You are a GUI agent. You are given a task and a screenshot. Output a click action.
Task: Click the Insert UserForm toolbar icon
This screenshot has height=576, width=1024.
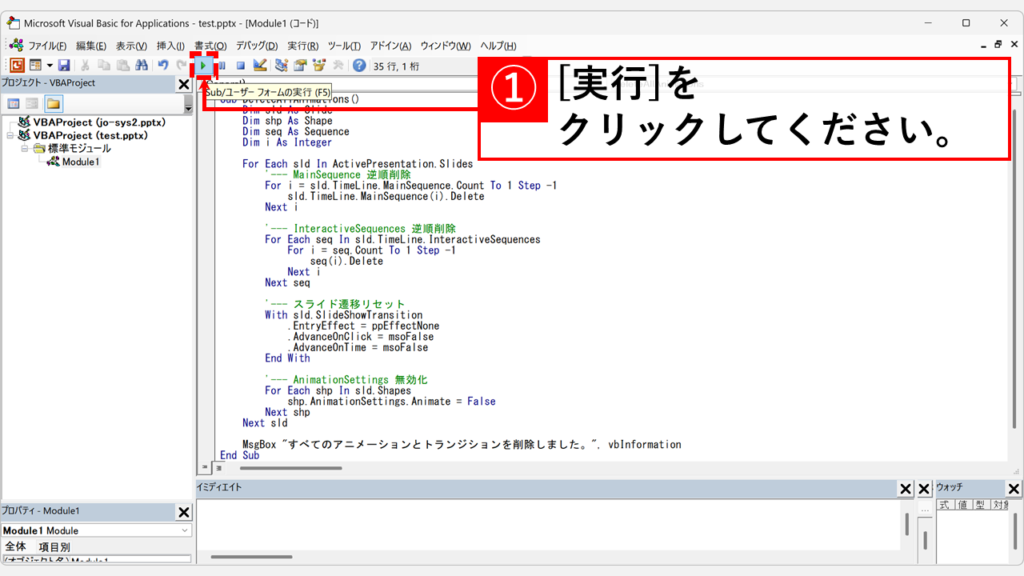tap(35, 65)
